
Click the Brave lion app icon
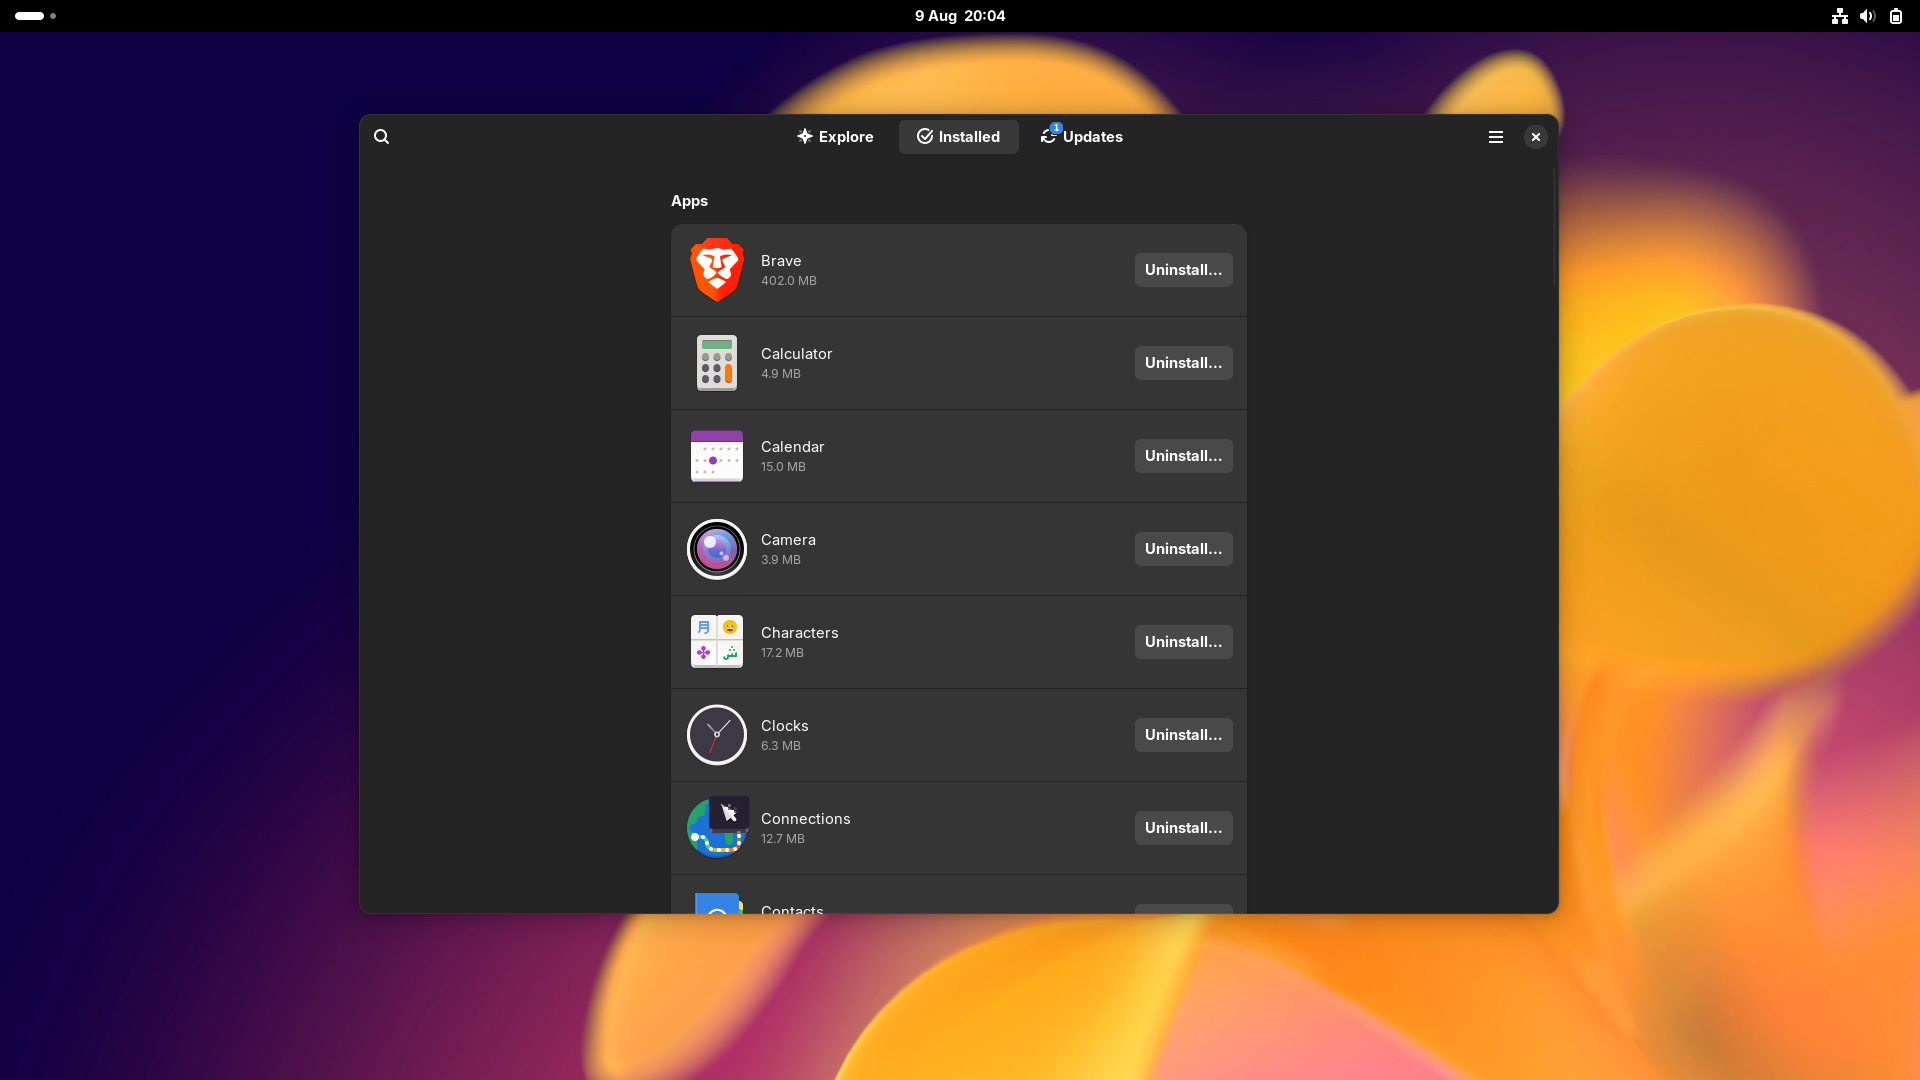(x=717, y=270)
